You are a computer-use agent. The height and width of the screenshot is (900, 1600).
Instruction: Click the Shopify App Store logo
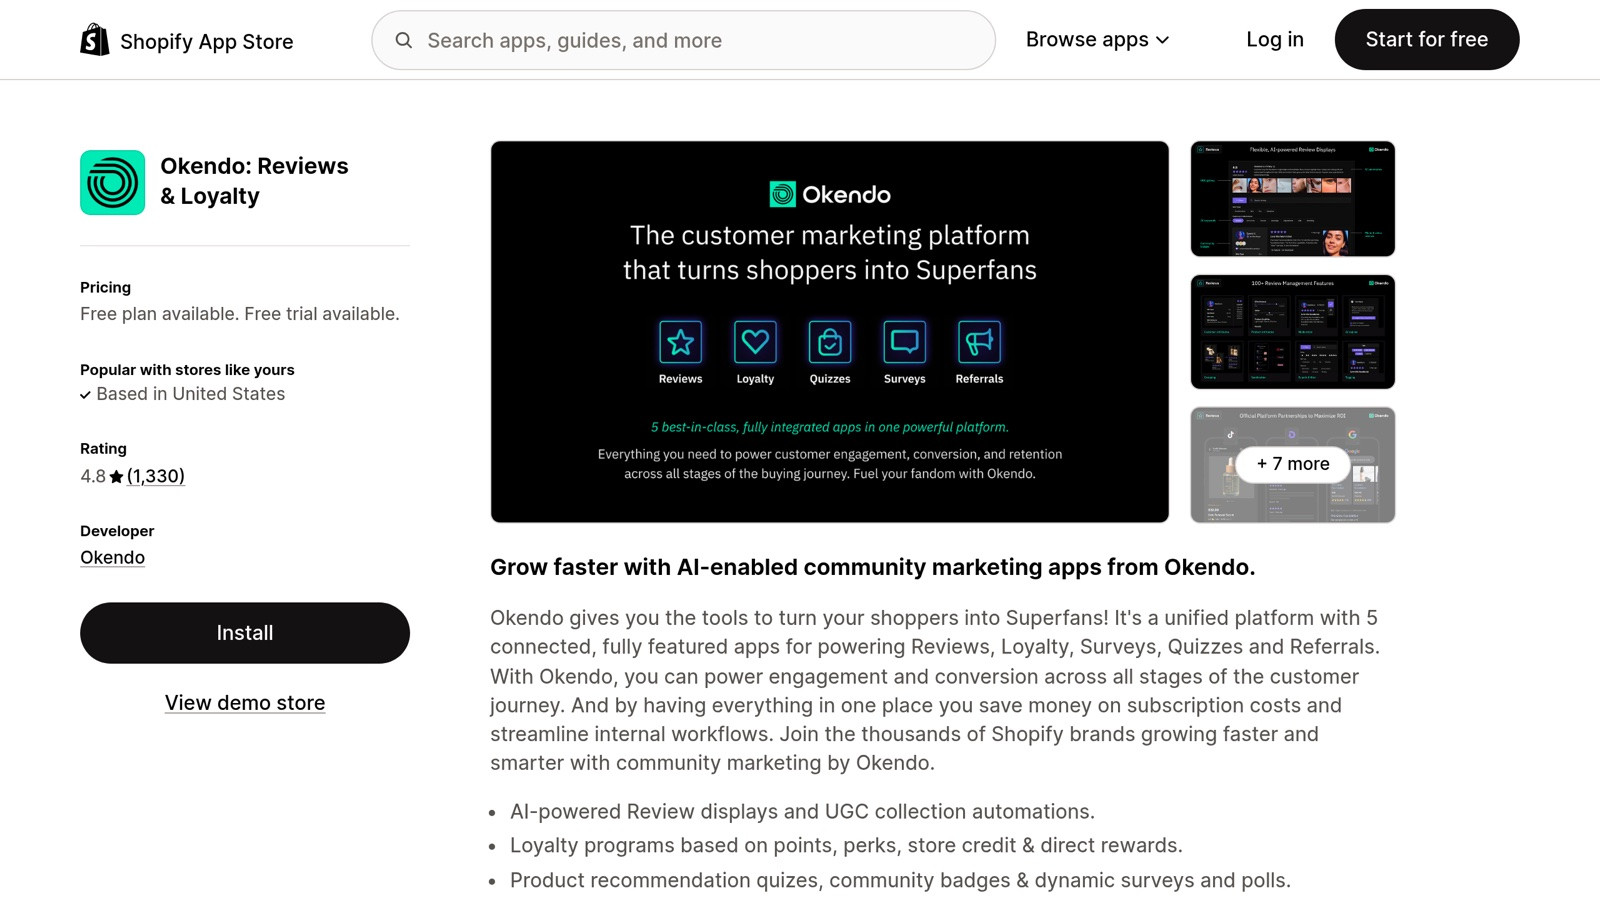pyautogui.click(x=95, y=39)
